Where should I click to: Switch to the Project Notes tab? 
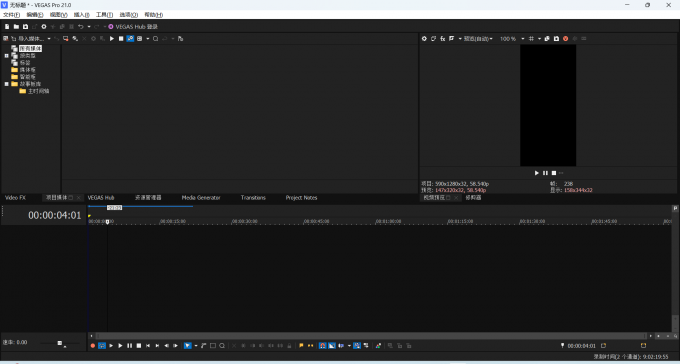point(301,198)
